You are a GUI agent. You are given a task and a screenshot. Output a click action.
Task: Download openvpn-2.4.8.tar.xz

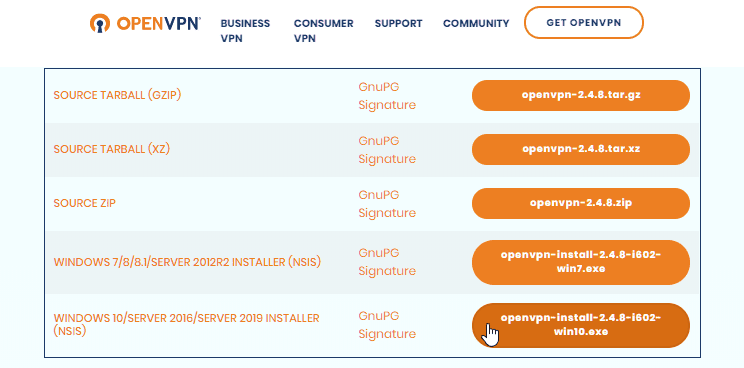click(581, 149)
